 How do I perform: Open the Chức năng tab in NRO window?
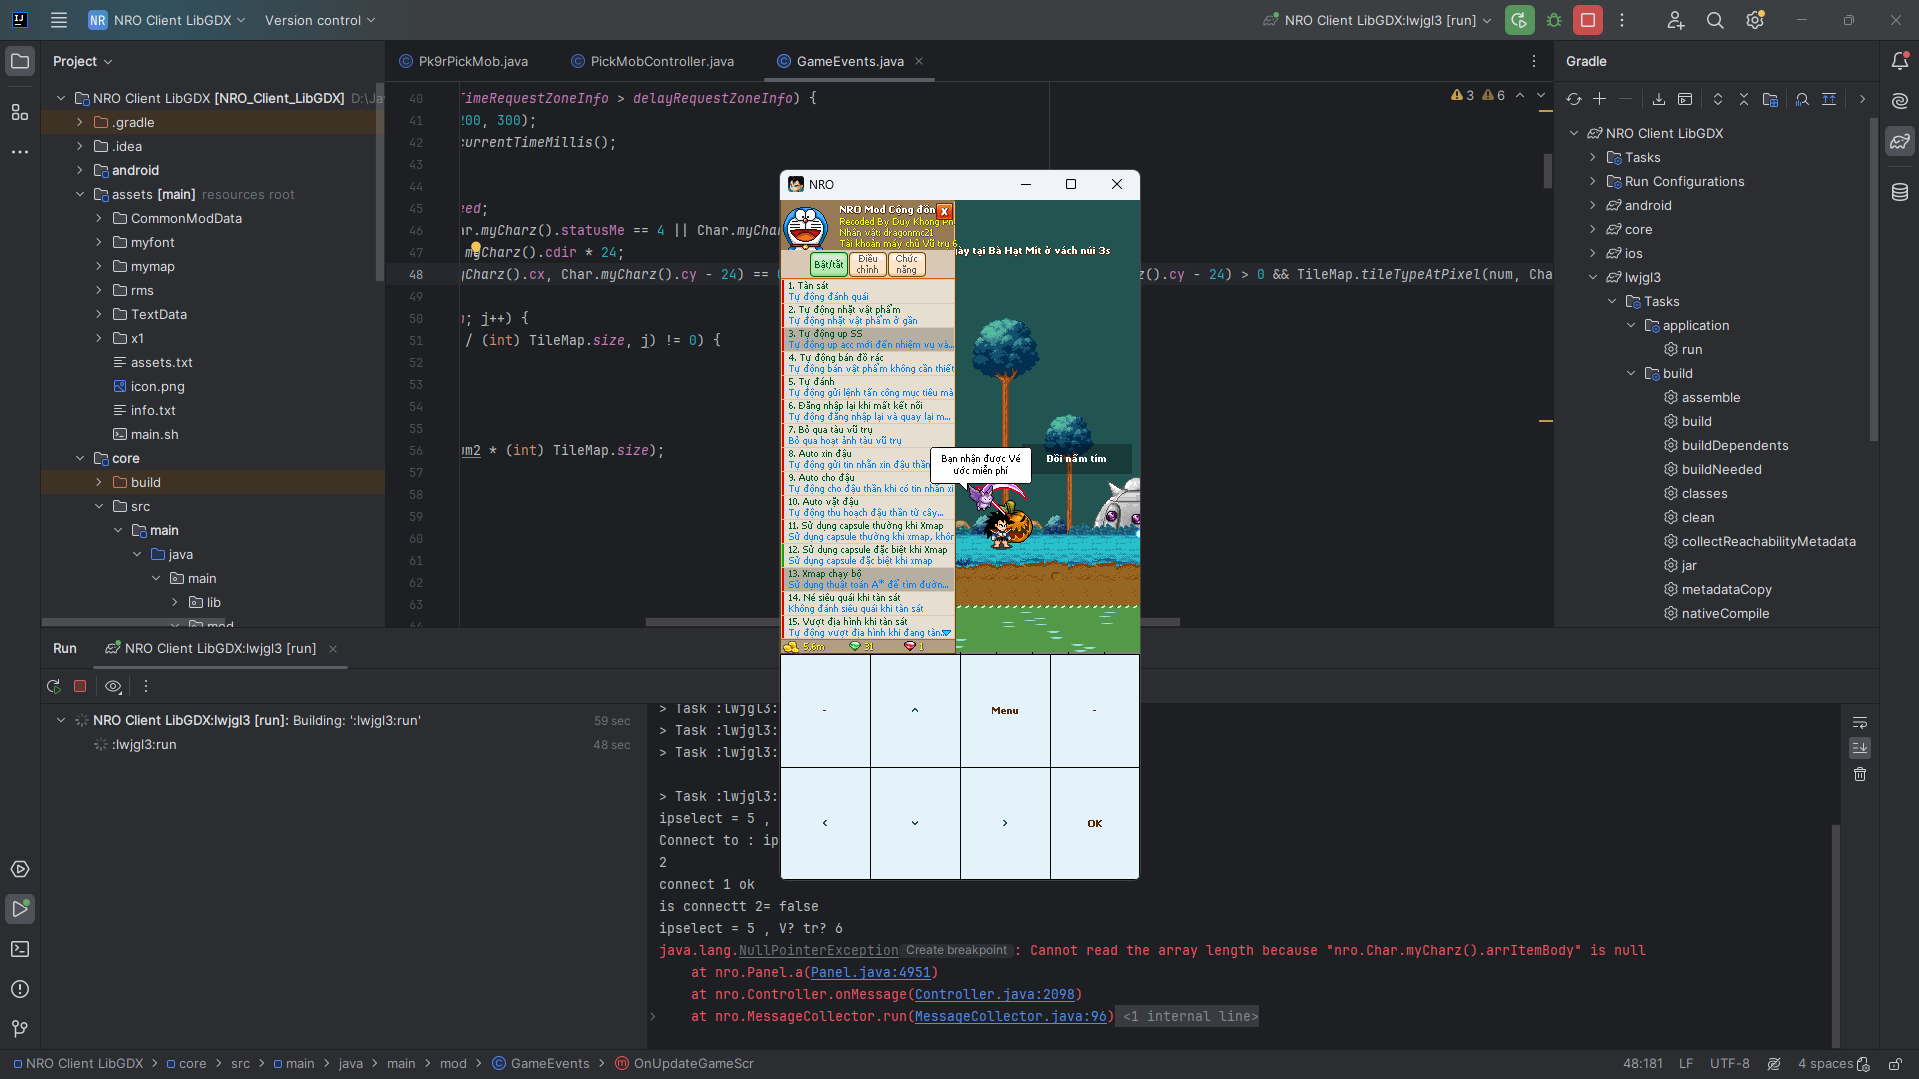click(x=906, y=265)
